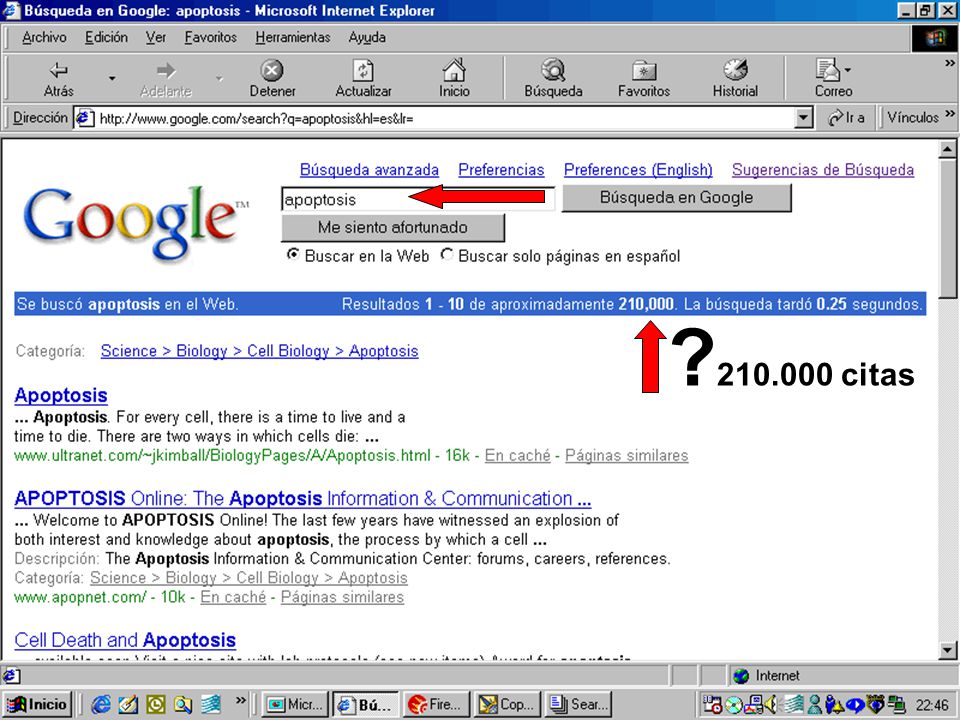This screenshot has width=960, height=720.
Task: Click the Windows Inicio start button
Action: click(37, 704)
